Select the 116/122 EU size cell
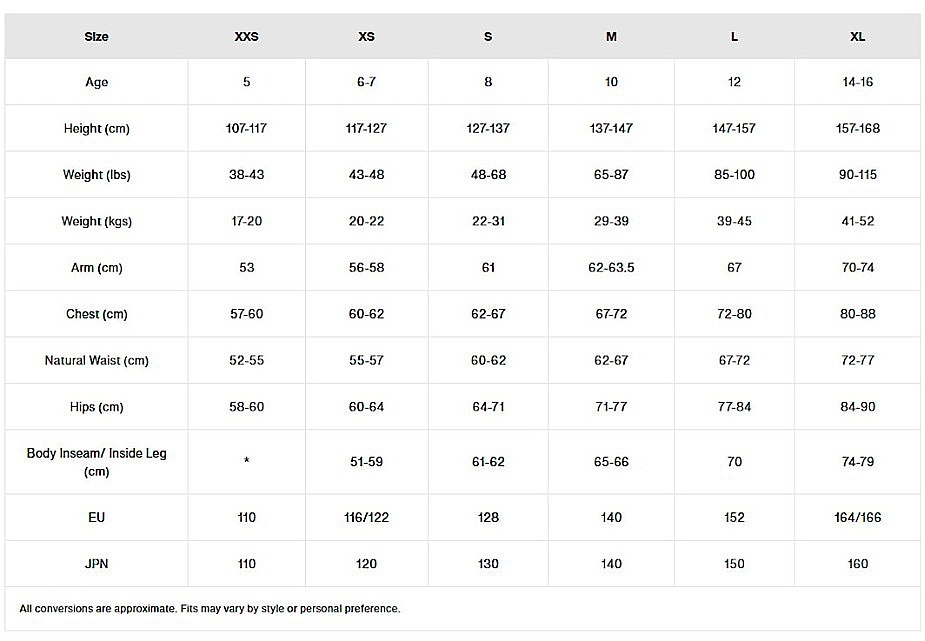This screenshot has height=641, width=925. [366, 517]
